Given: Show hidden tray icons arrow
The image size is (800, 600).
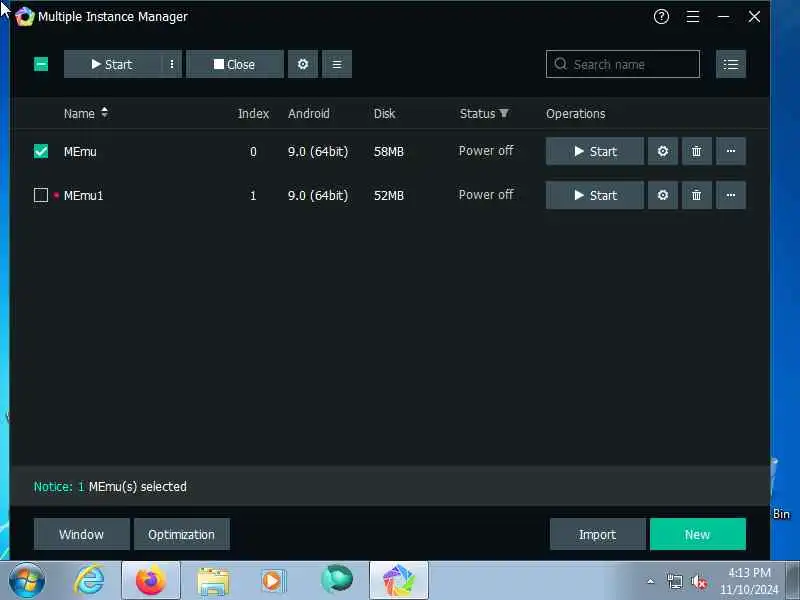Looking at the screenshot, I should click(651, 581).
